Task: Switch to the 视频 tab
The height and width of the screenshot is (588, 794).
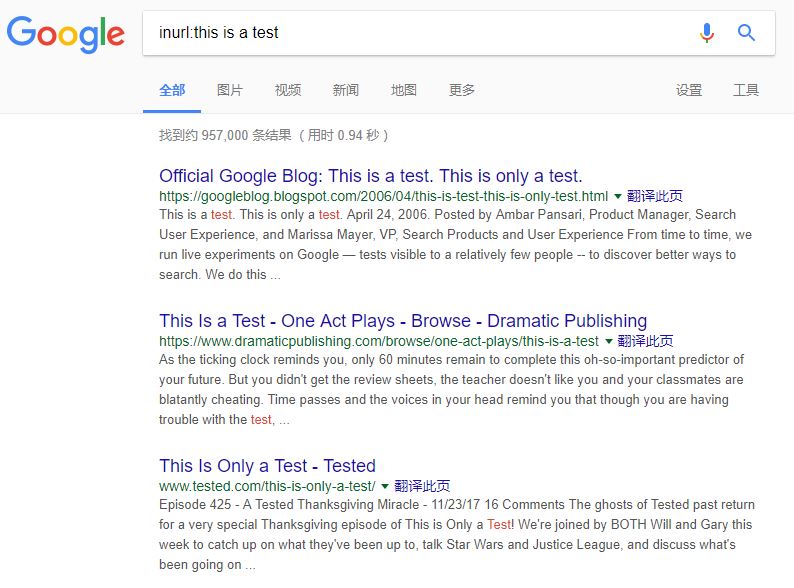Action: point(288,90)
